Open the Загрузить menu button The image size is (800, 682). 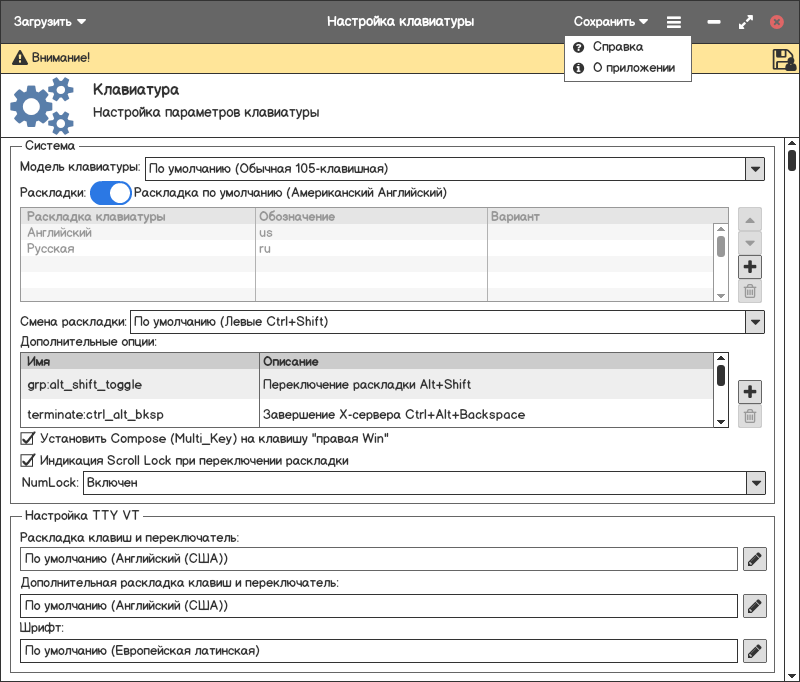pyautogui.click(x=49, y=21)
